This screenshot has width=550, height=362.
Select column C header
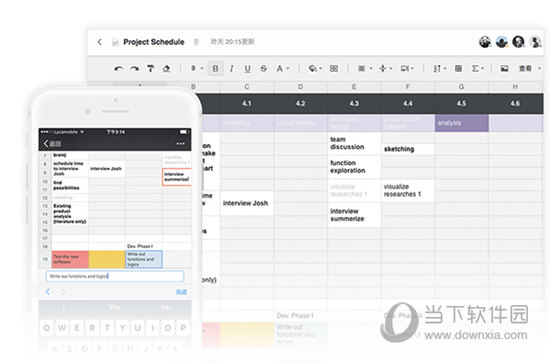pos(247,87)
